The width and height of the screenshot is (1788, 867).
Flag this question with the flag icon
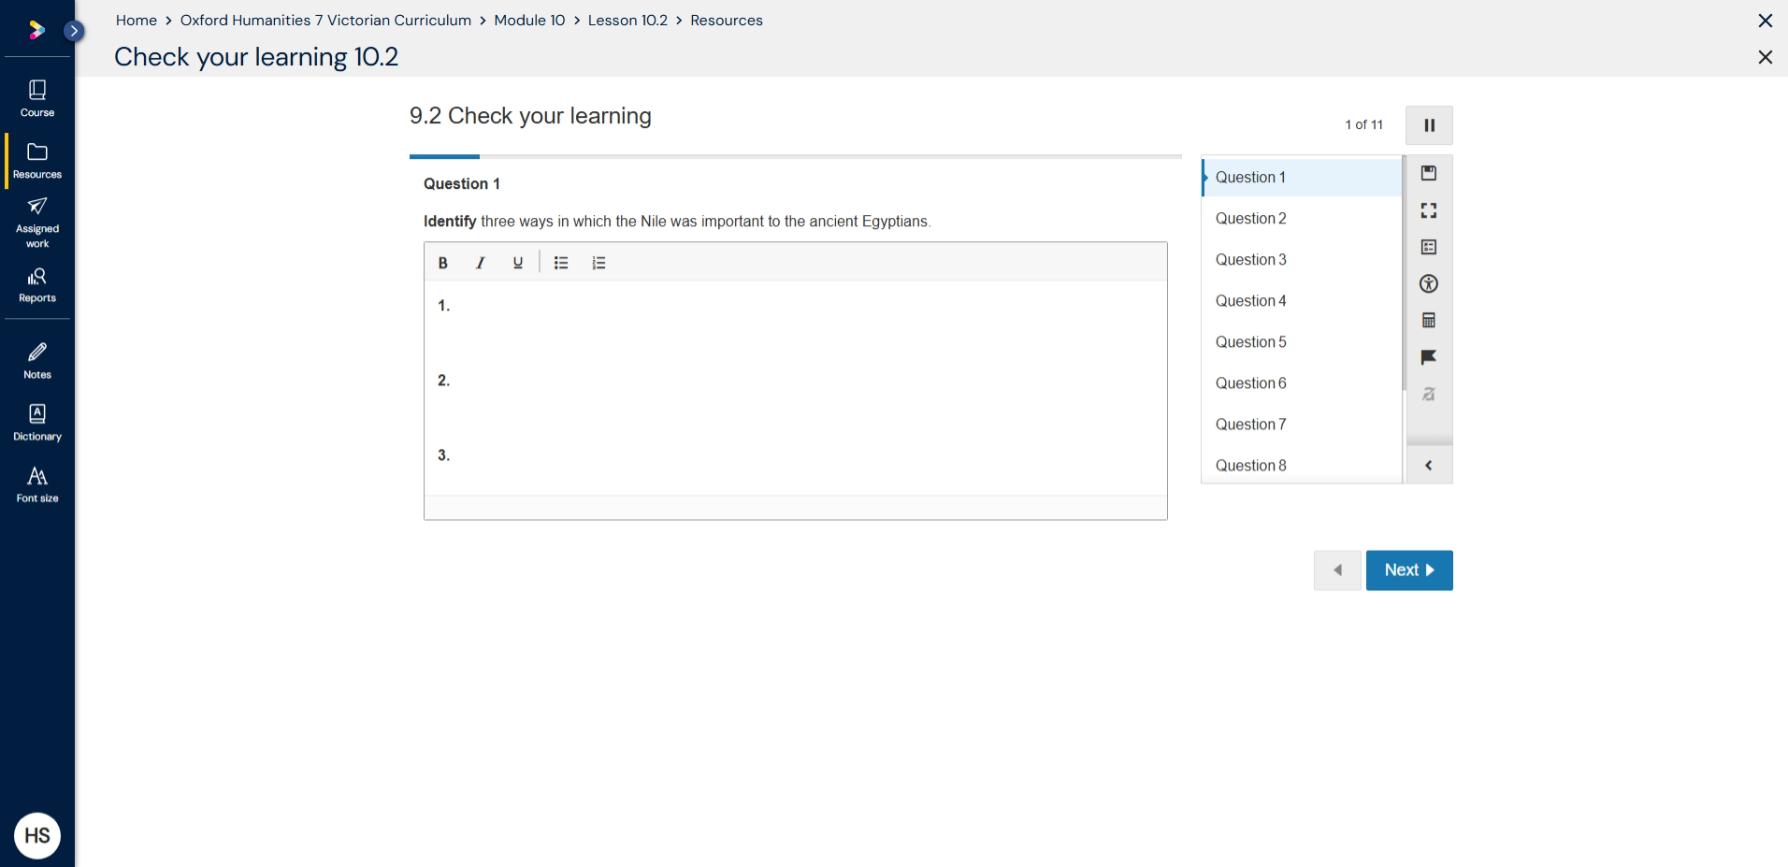pos(1429,357)
